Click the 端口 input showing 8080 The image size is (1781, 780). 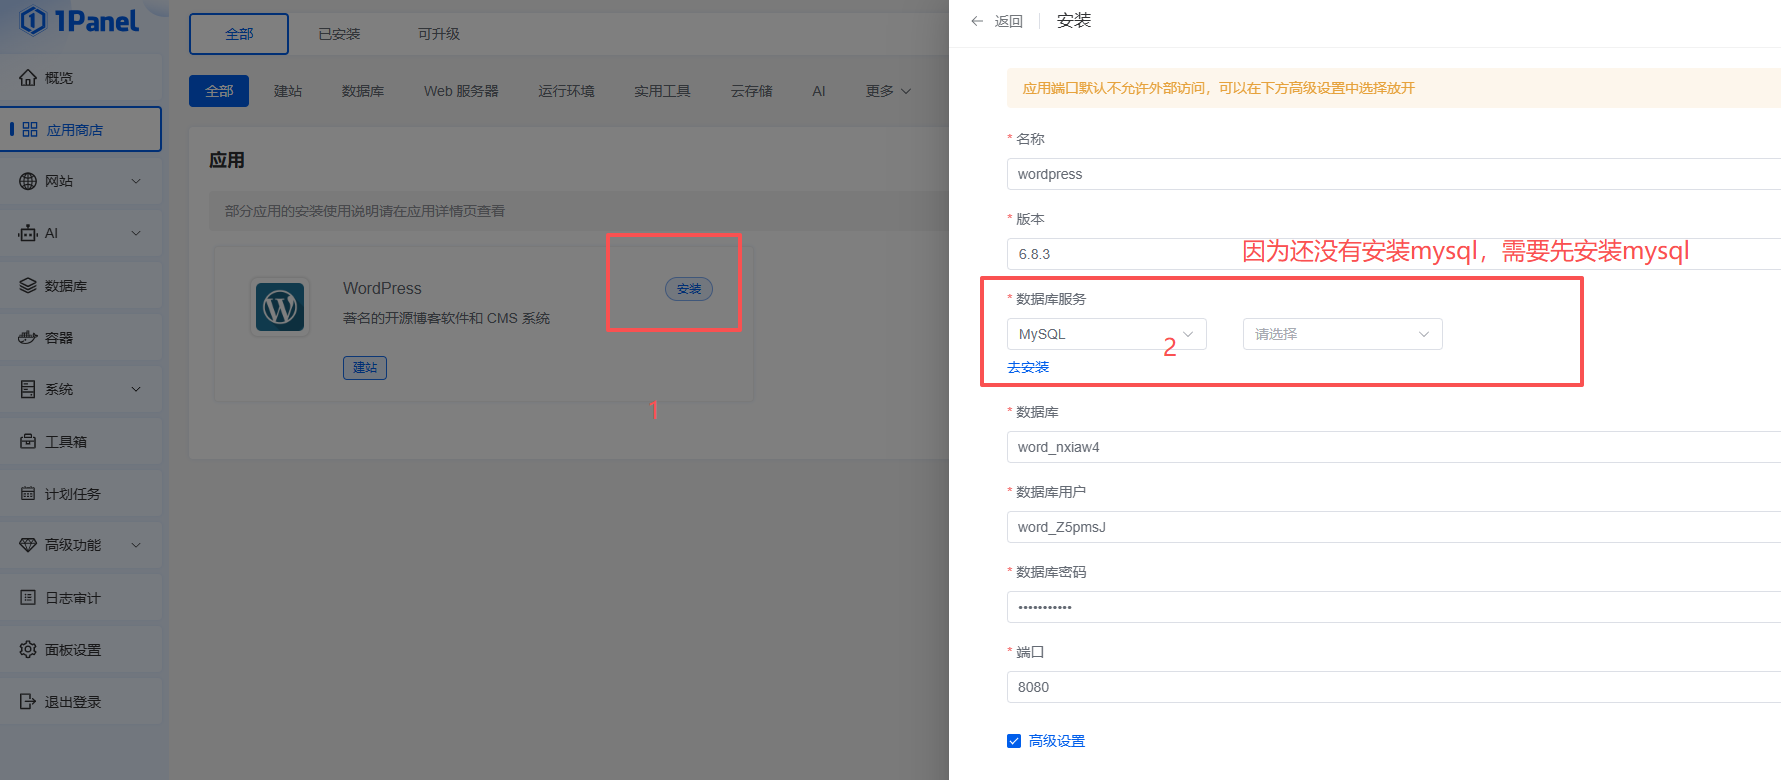click(x=1394, y=687)
